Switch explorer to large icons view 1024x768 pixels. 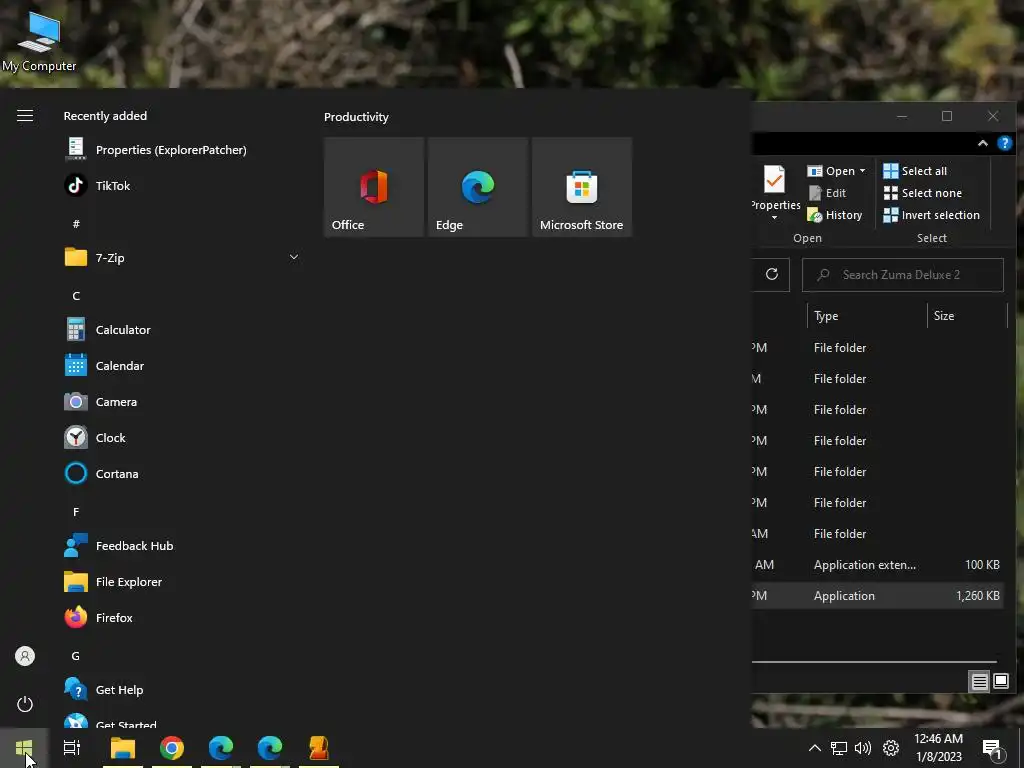[1000, 682]
